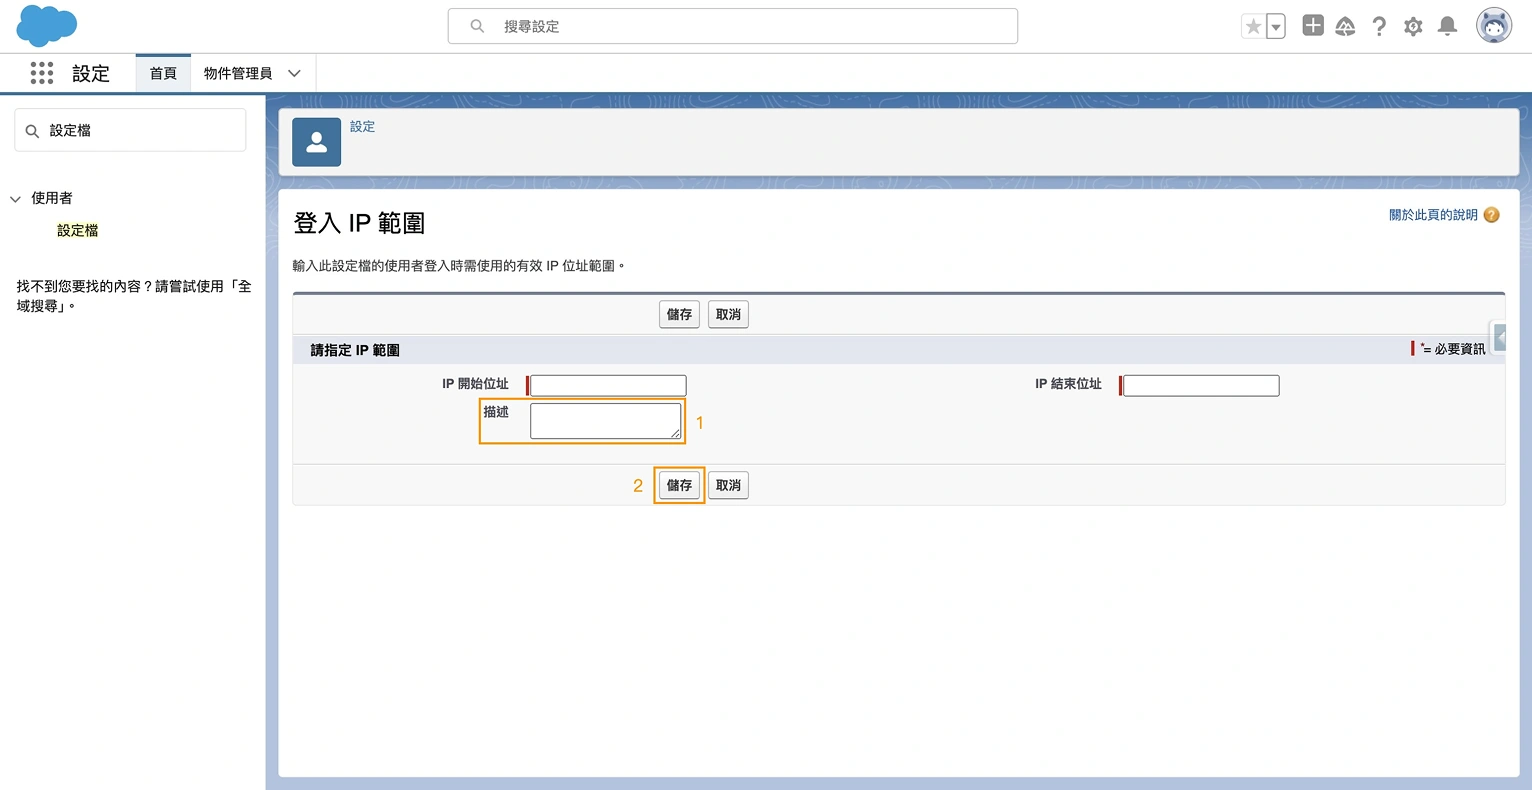This screenshot has width=1532, height=790.
Task: Select the 物件管理員 tab
Action: pos(238,73)
